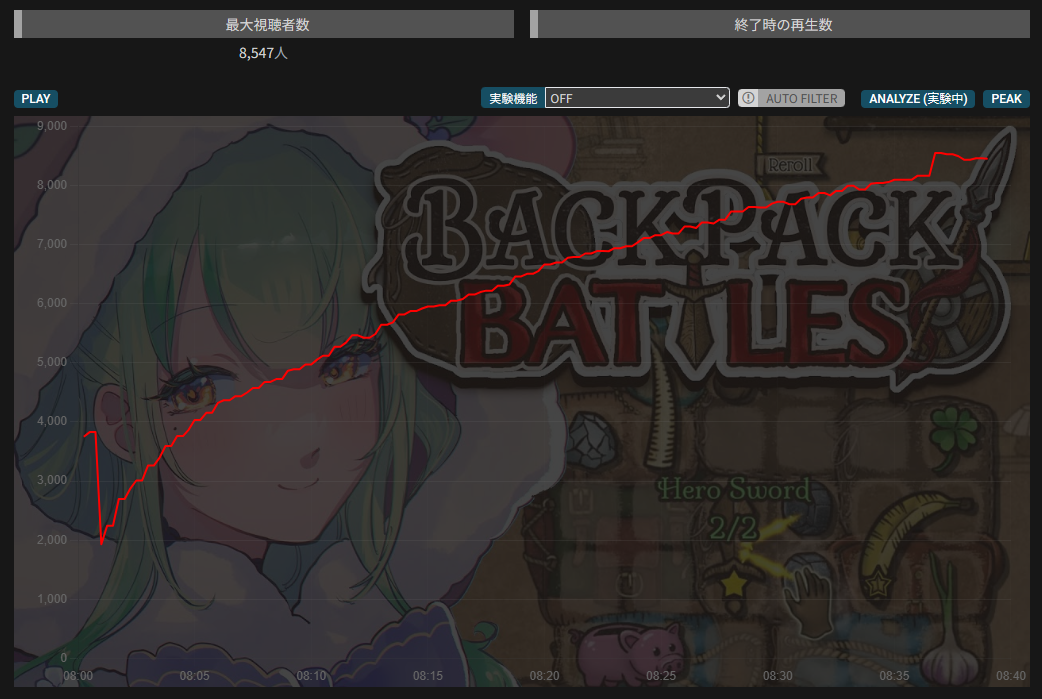Image resolution: width=1042 pixels, height=699 pixels.
Task: Open the 実験機能 OFF dropdown
Action: (637, 98)
